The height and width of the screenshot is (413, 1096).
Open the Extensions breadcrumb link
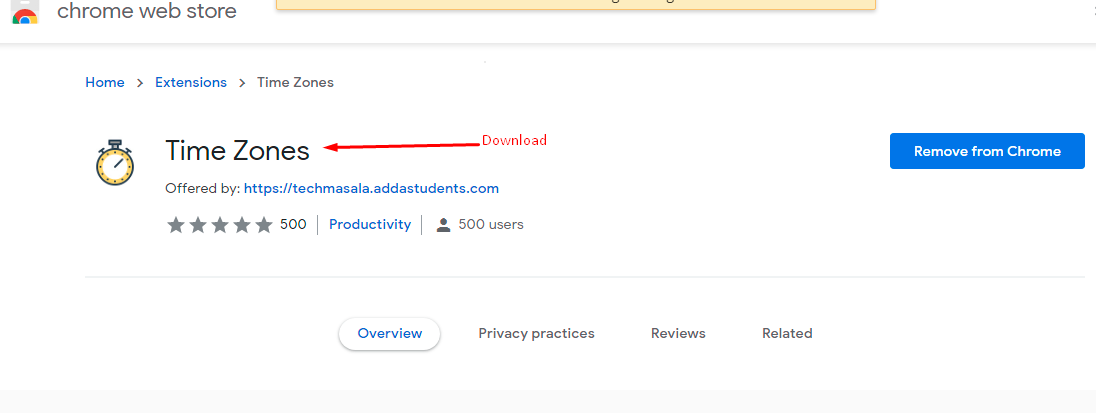click(x=191, y=82)
